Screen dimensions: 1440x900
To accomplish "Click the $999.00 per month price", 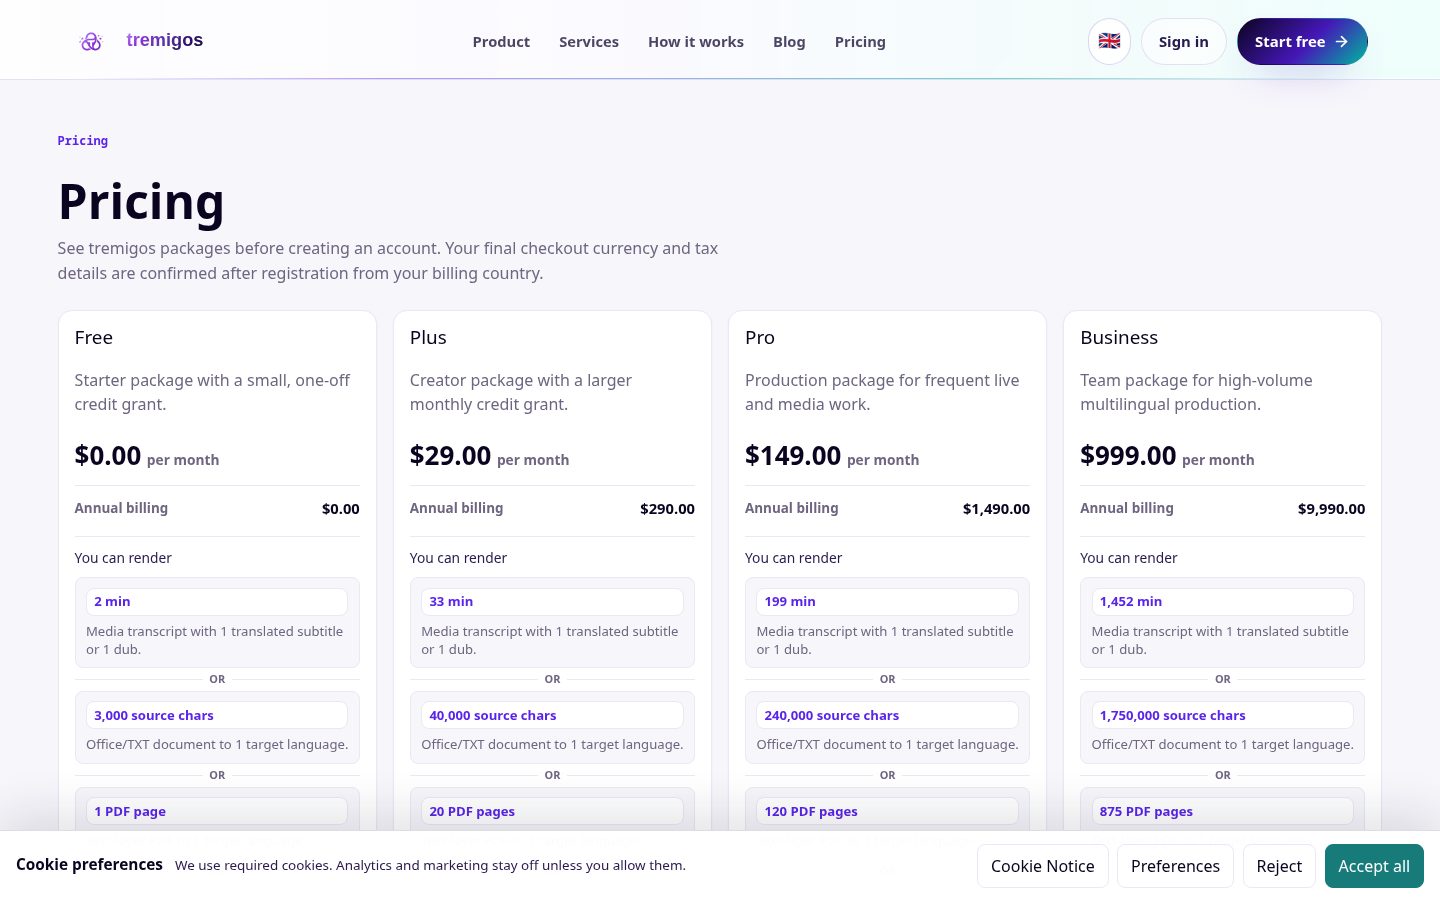I will (x=1167, y=456).
